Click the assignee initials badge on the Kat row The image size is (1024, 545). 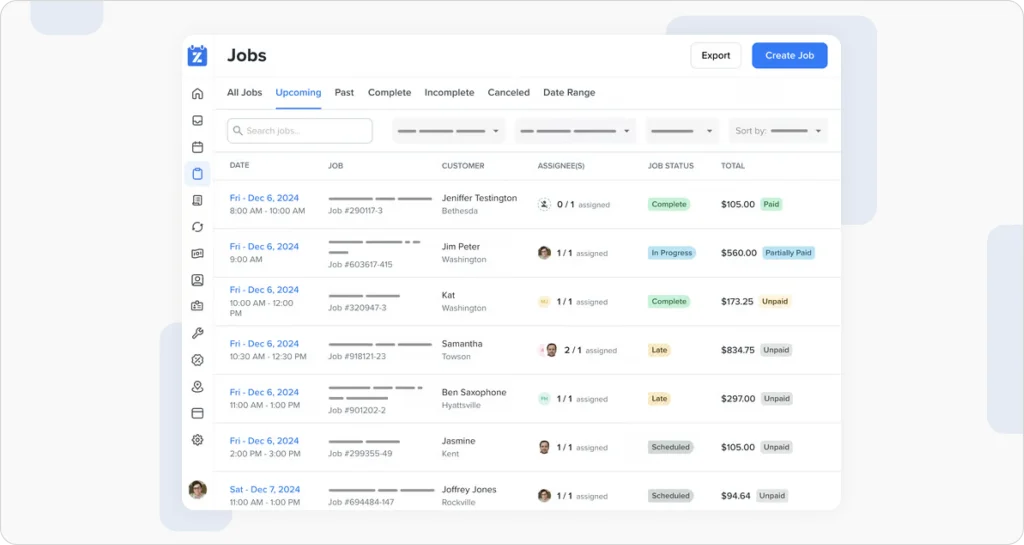point(544,302)
